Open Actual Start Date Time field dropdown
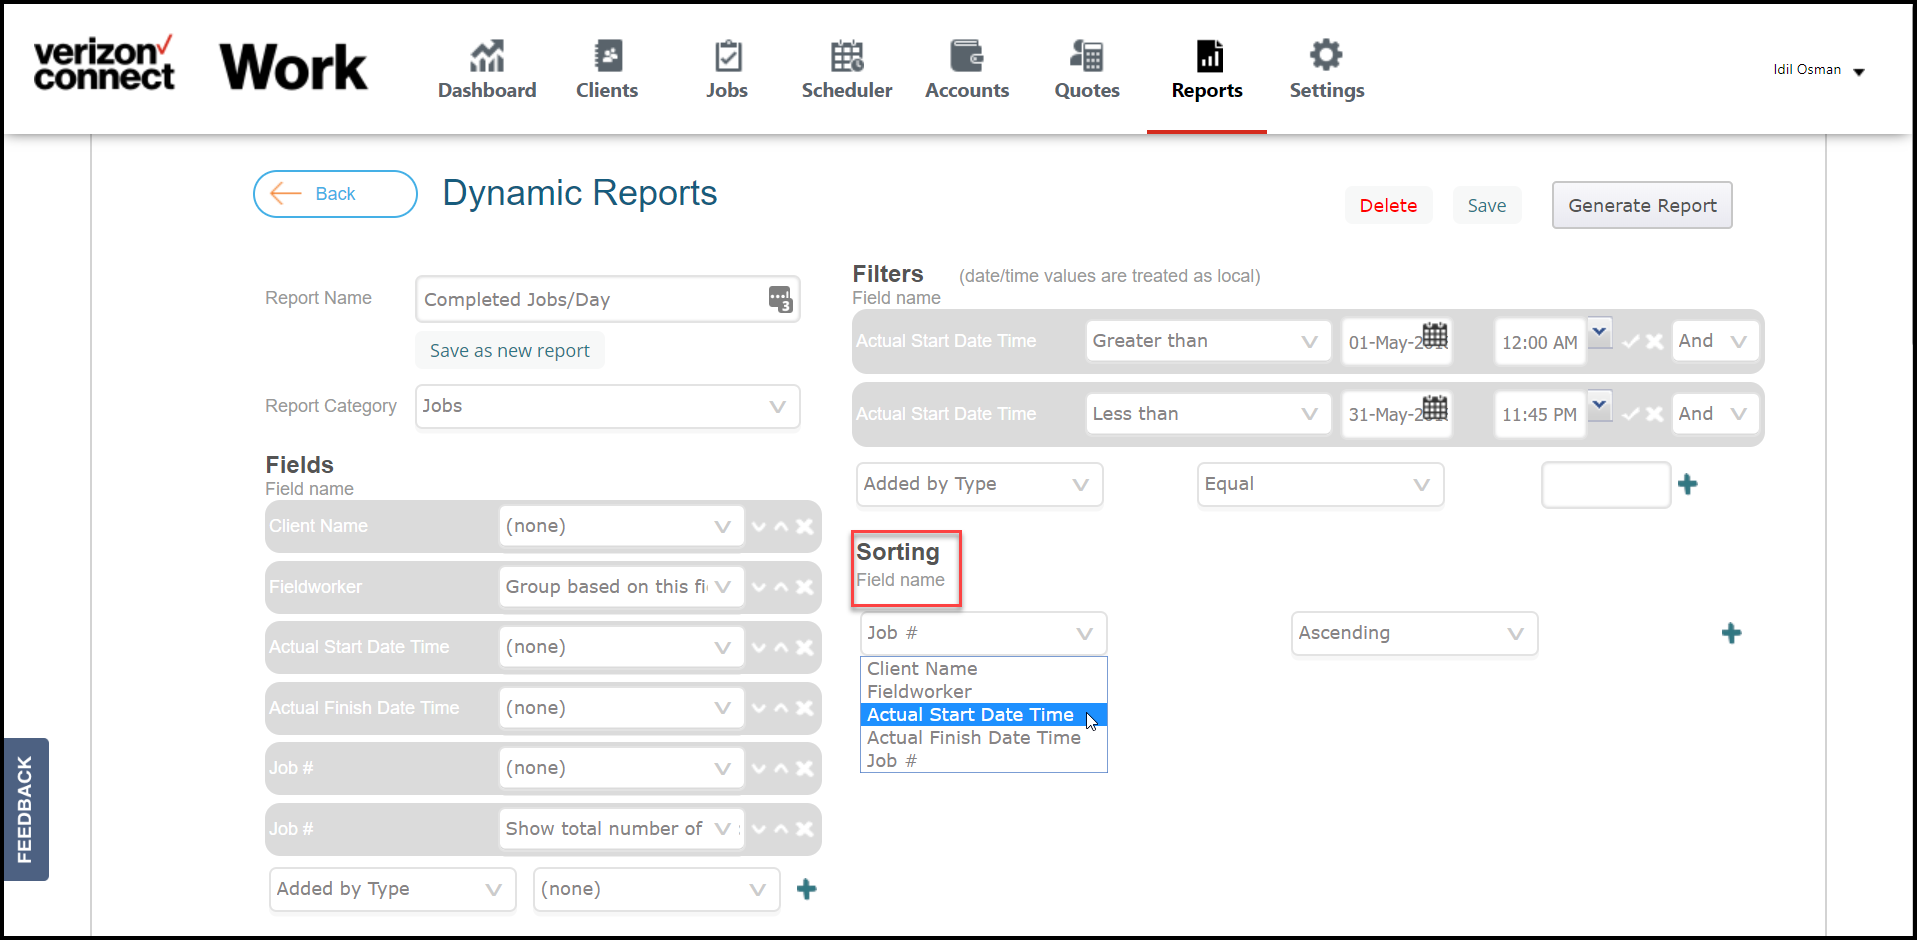 [621, 647]
